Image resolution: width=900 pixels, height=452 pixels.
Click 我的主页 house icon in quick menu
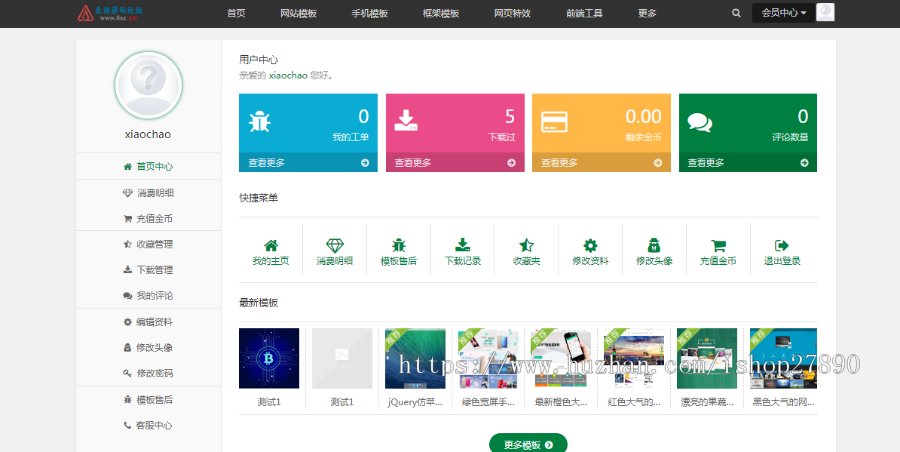[271, 246]
